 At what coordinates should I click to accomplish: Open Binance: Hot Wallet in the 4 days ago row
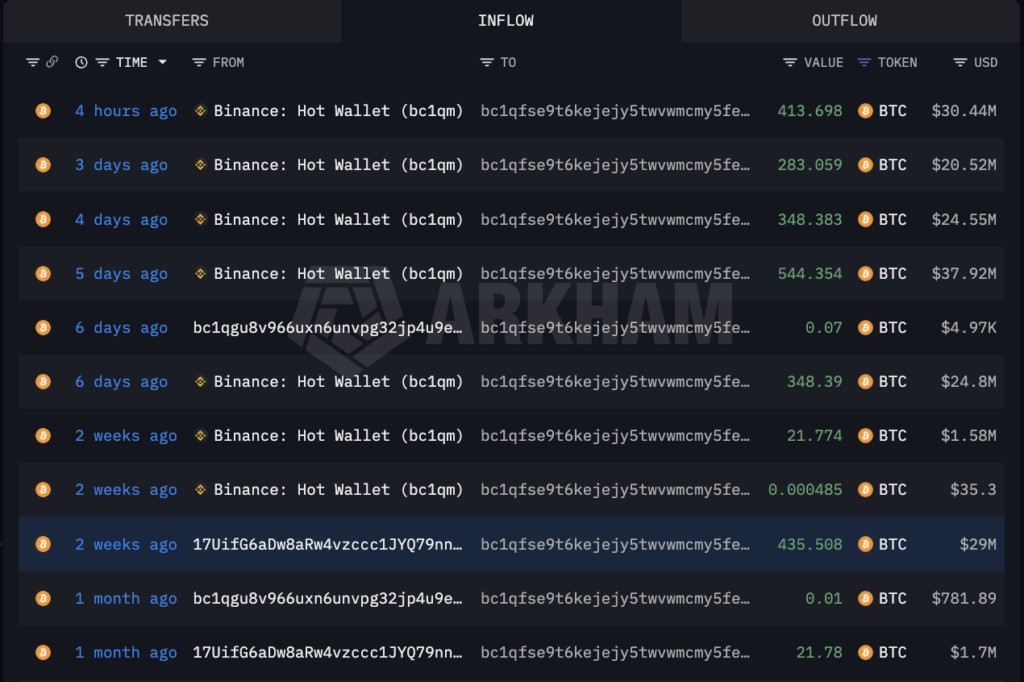(x=338, y=219)
